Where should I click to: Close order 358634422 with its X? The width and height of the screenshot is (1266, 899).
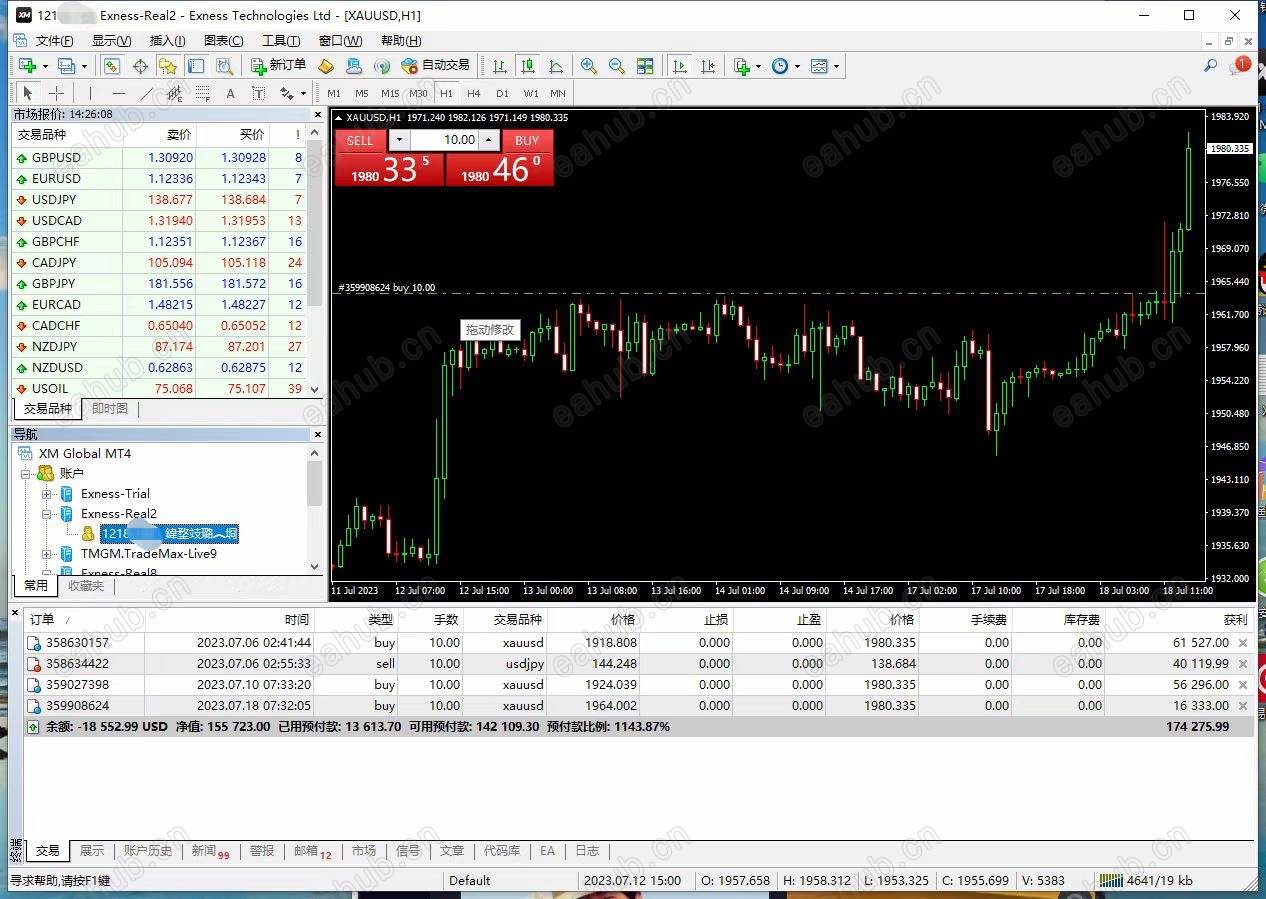1243,664
